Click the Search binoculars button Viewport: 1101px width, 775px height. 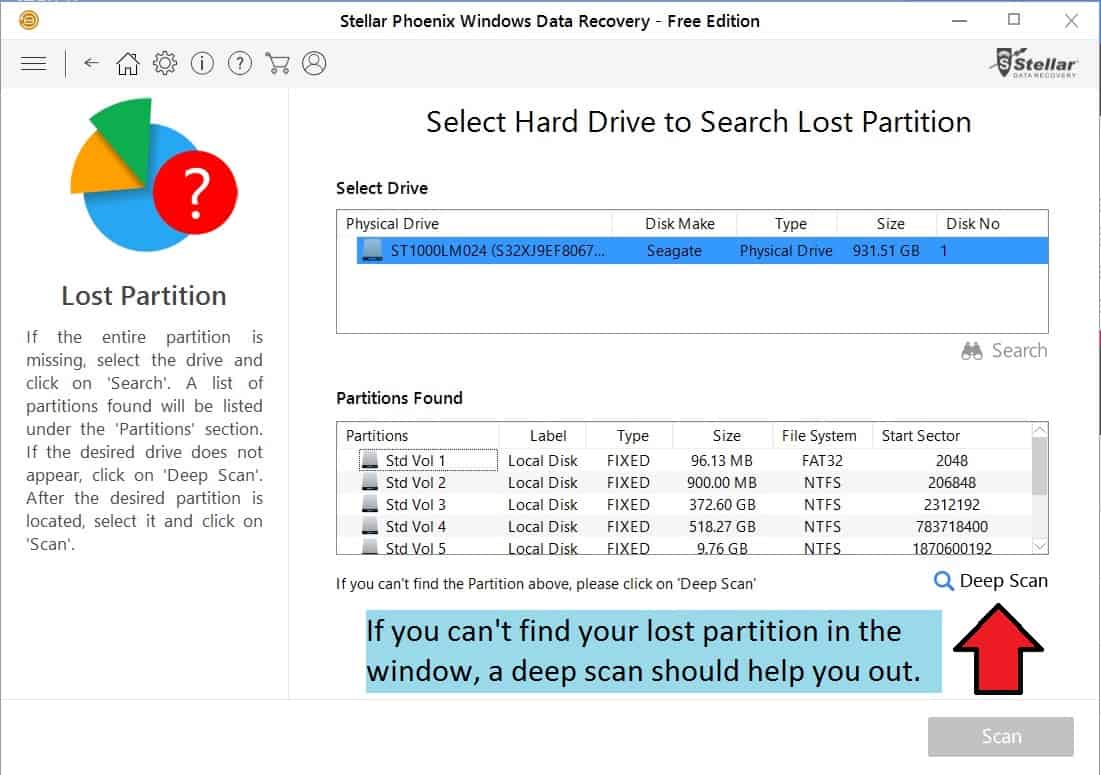coord(1004,350)
